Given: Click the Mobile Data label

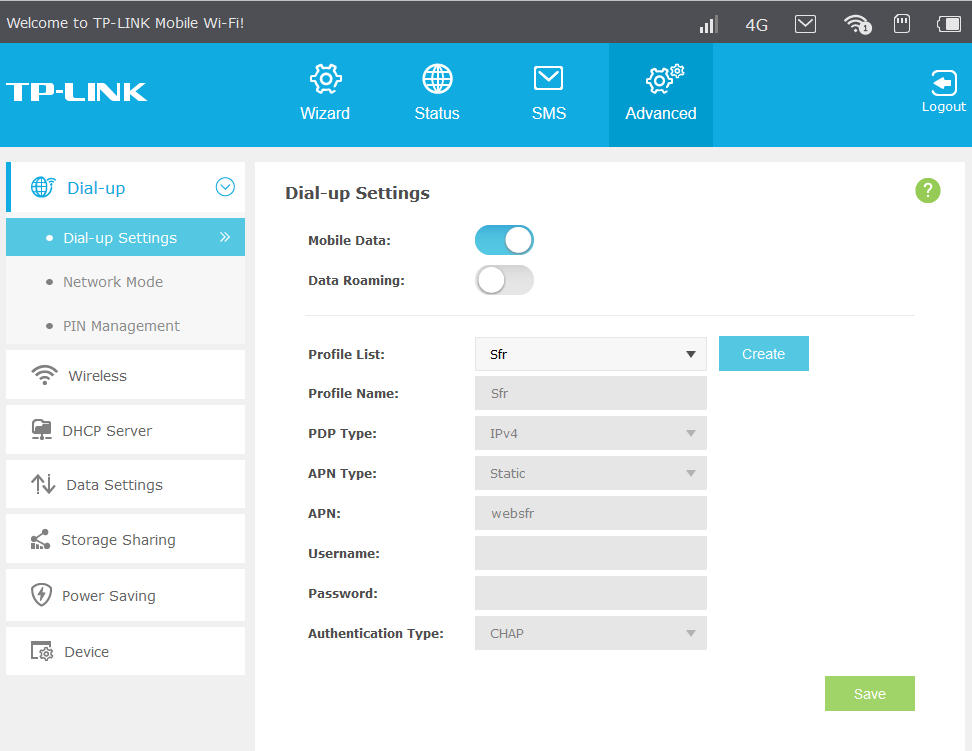Looking at the screenshot, I should (x=349, y=241).
